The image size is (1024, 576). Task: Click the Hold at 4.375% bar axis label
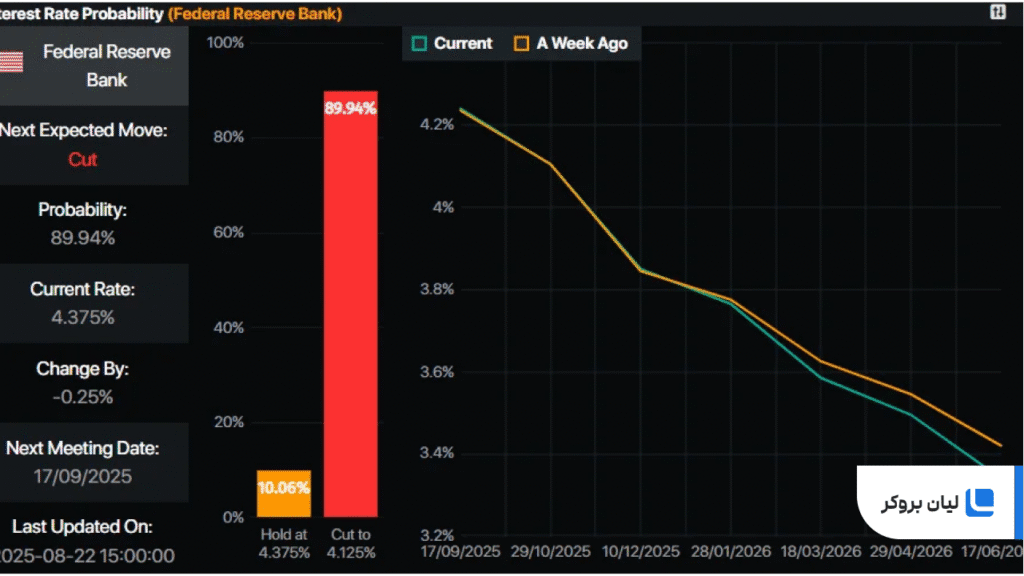284,543
